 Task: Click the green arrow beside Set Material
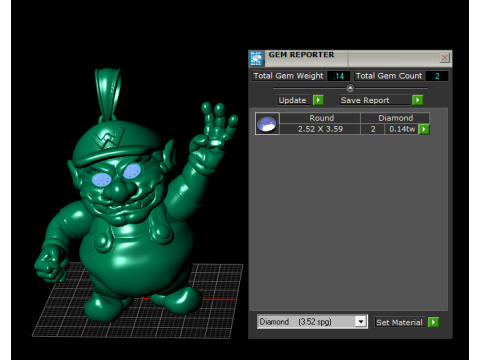pos(433,322)
